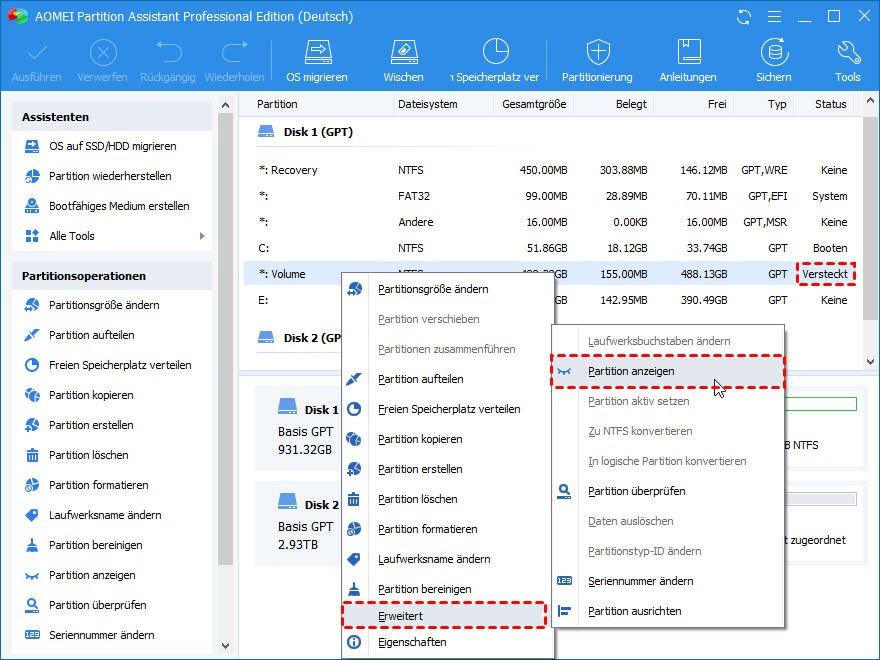This screenshot has height=660, width=880.
Task: Choose Partition anzeigen in the submenu
Action: (668, 372)
